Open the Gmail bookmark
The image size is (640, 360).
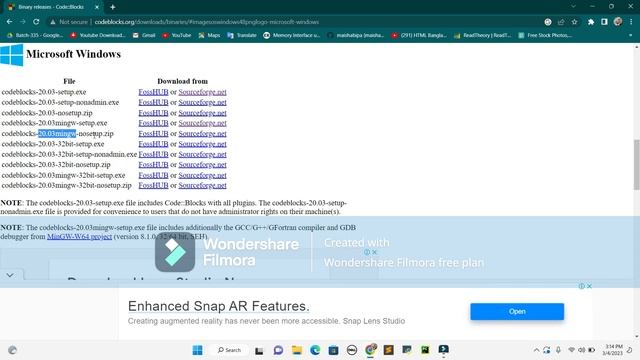tap(144, 36)
